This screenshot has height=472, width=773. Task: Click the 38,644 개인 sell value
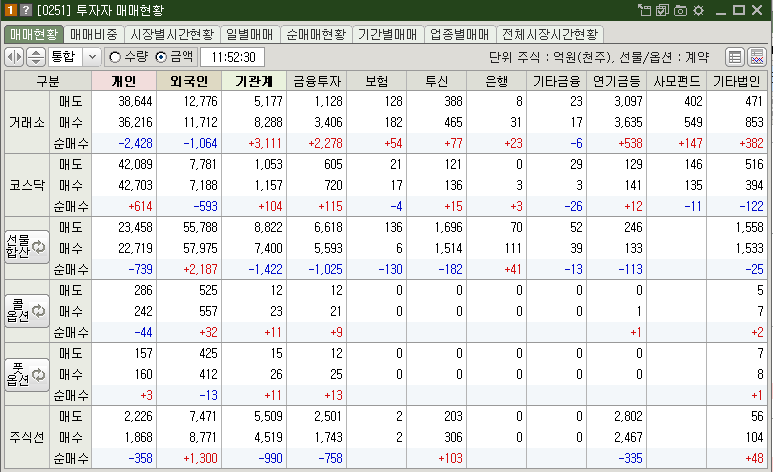click(x=135, y=101)
